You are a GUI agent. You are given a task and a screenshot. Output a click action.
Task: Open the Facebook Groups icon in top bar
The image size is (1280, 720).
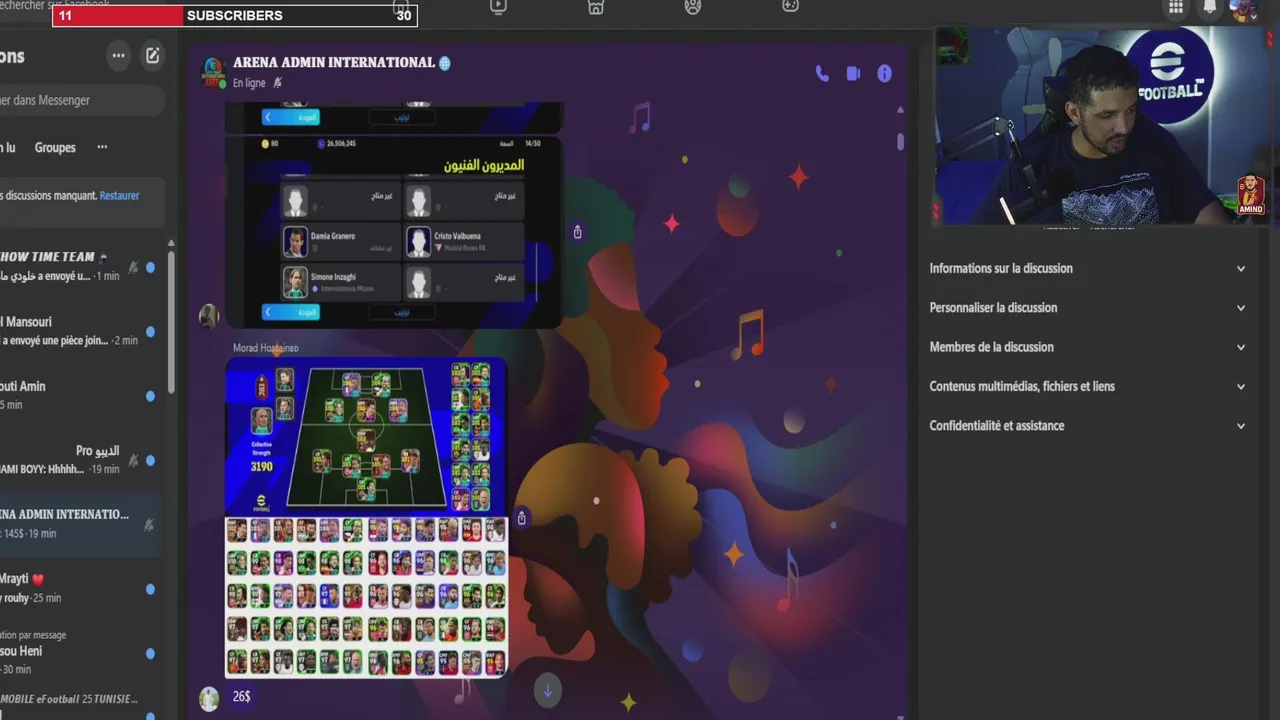click(693, 7)
